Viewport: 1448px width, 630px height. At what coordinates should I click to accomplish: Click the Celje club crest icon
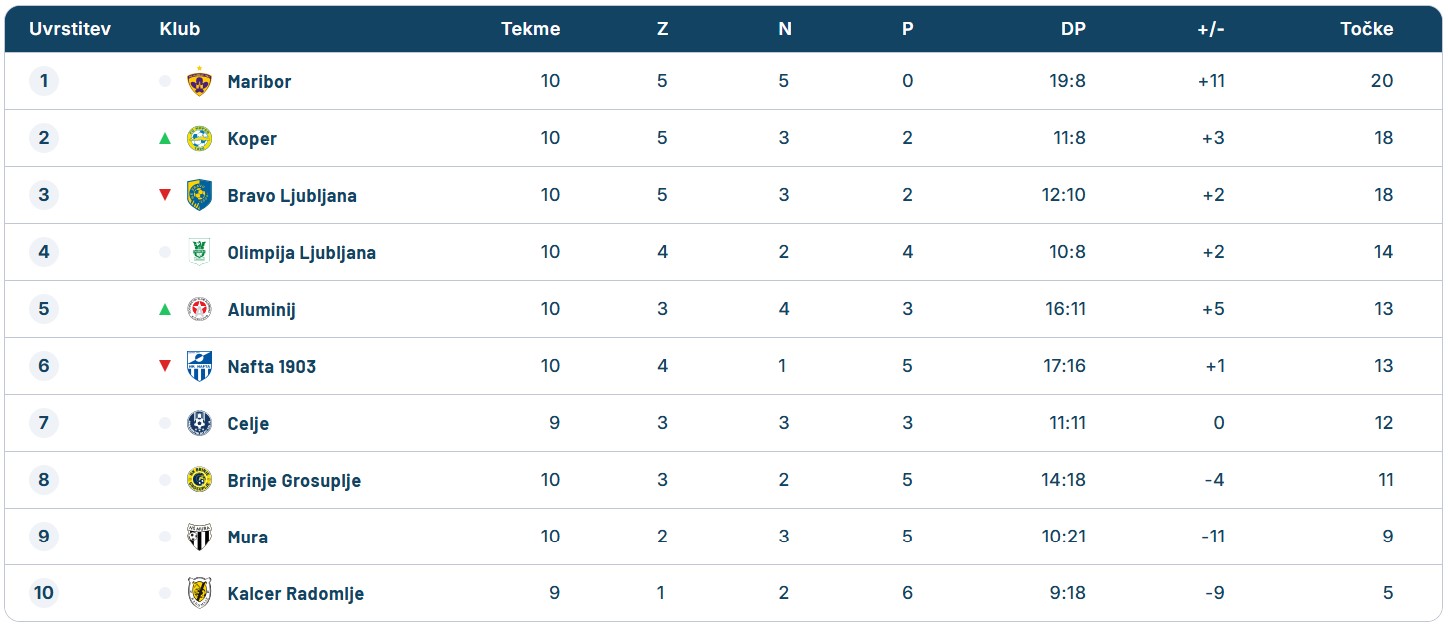(x=200, y=423)
